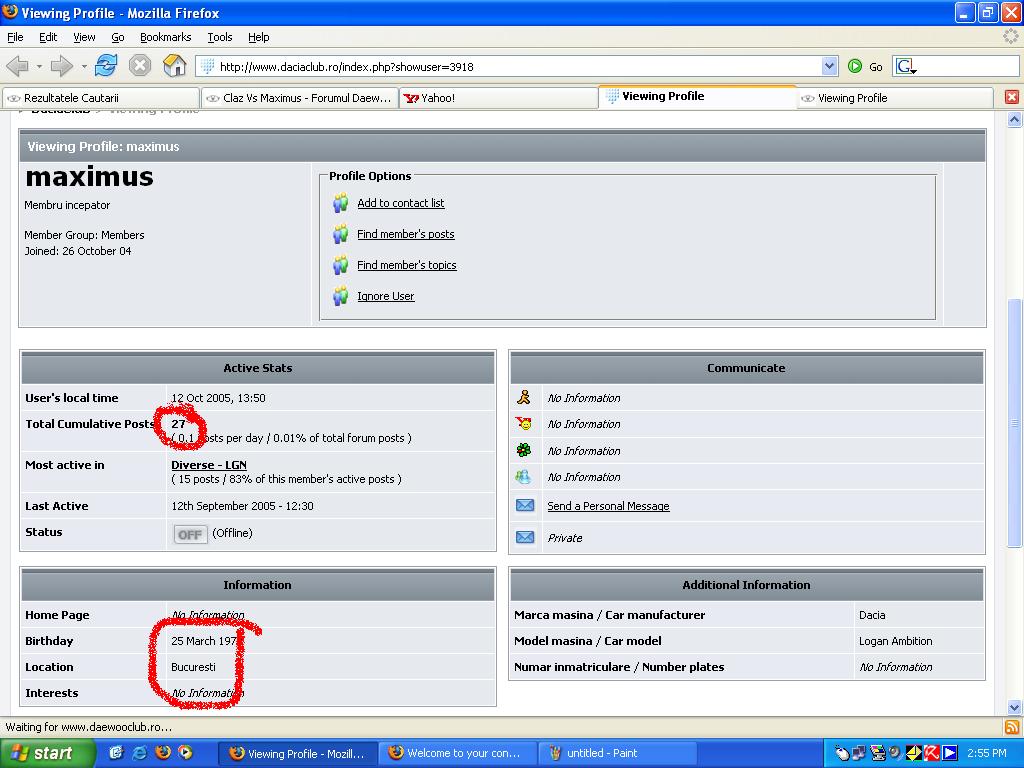1024x768 pixels.
Task: Click the Ignore User link
Action: coord(385,296)
